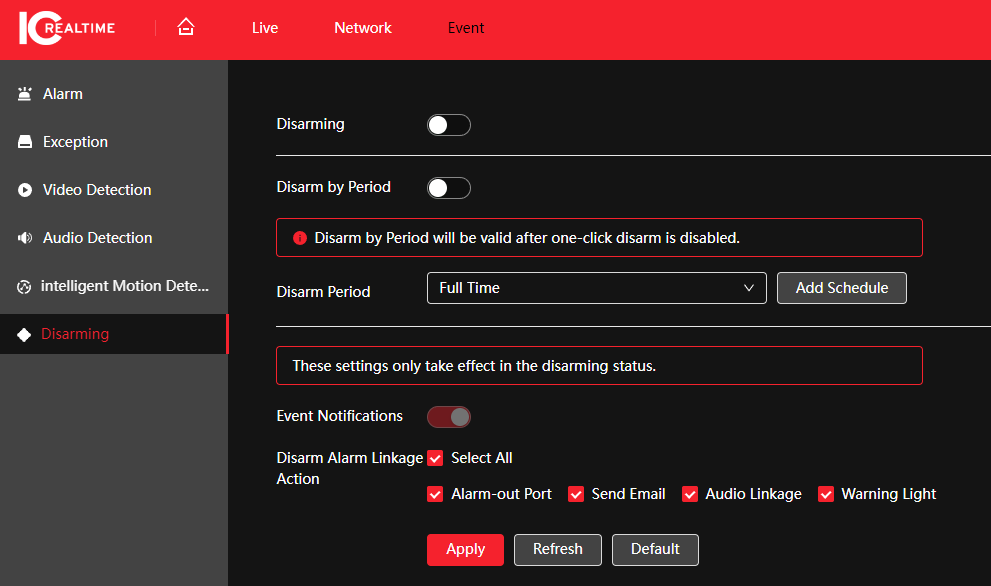Open the Audio Detection menu item
This screenshot has width=991, height=586.
pos(114,238)
